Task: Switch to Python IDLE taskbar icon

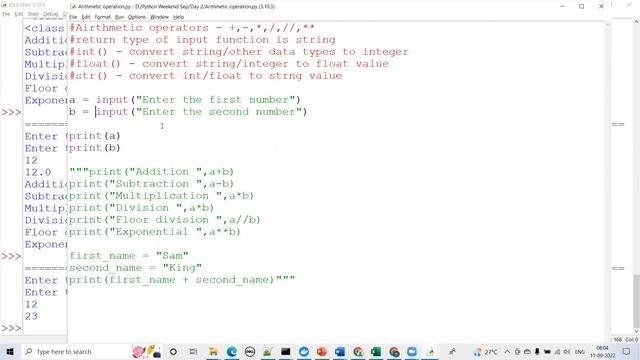Action: click(431, 351)
